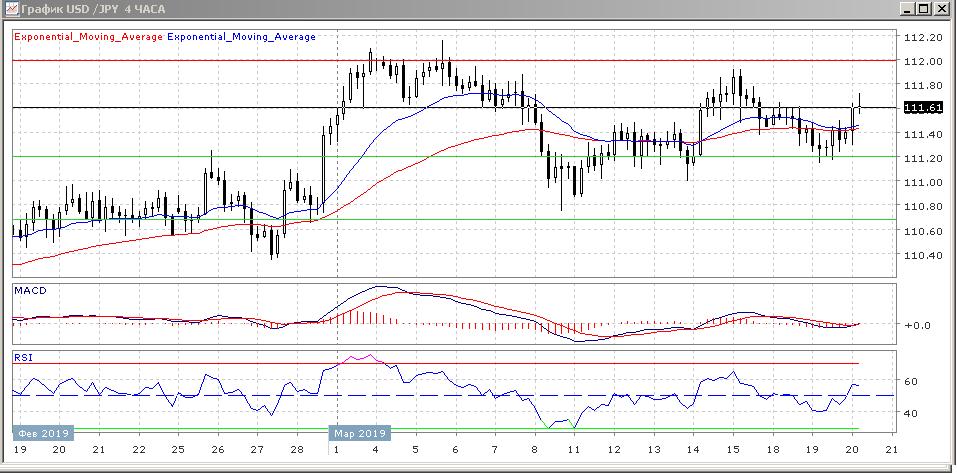Click the RSI 60 level label
This screenshot has width=957, height=473.
coord(911,381)
